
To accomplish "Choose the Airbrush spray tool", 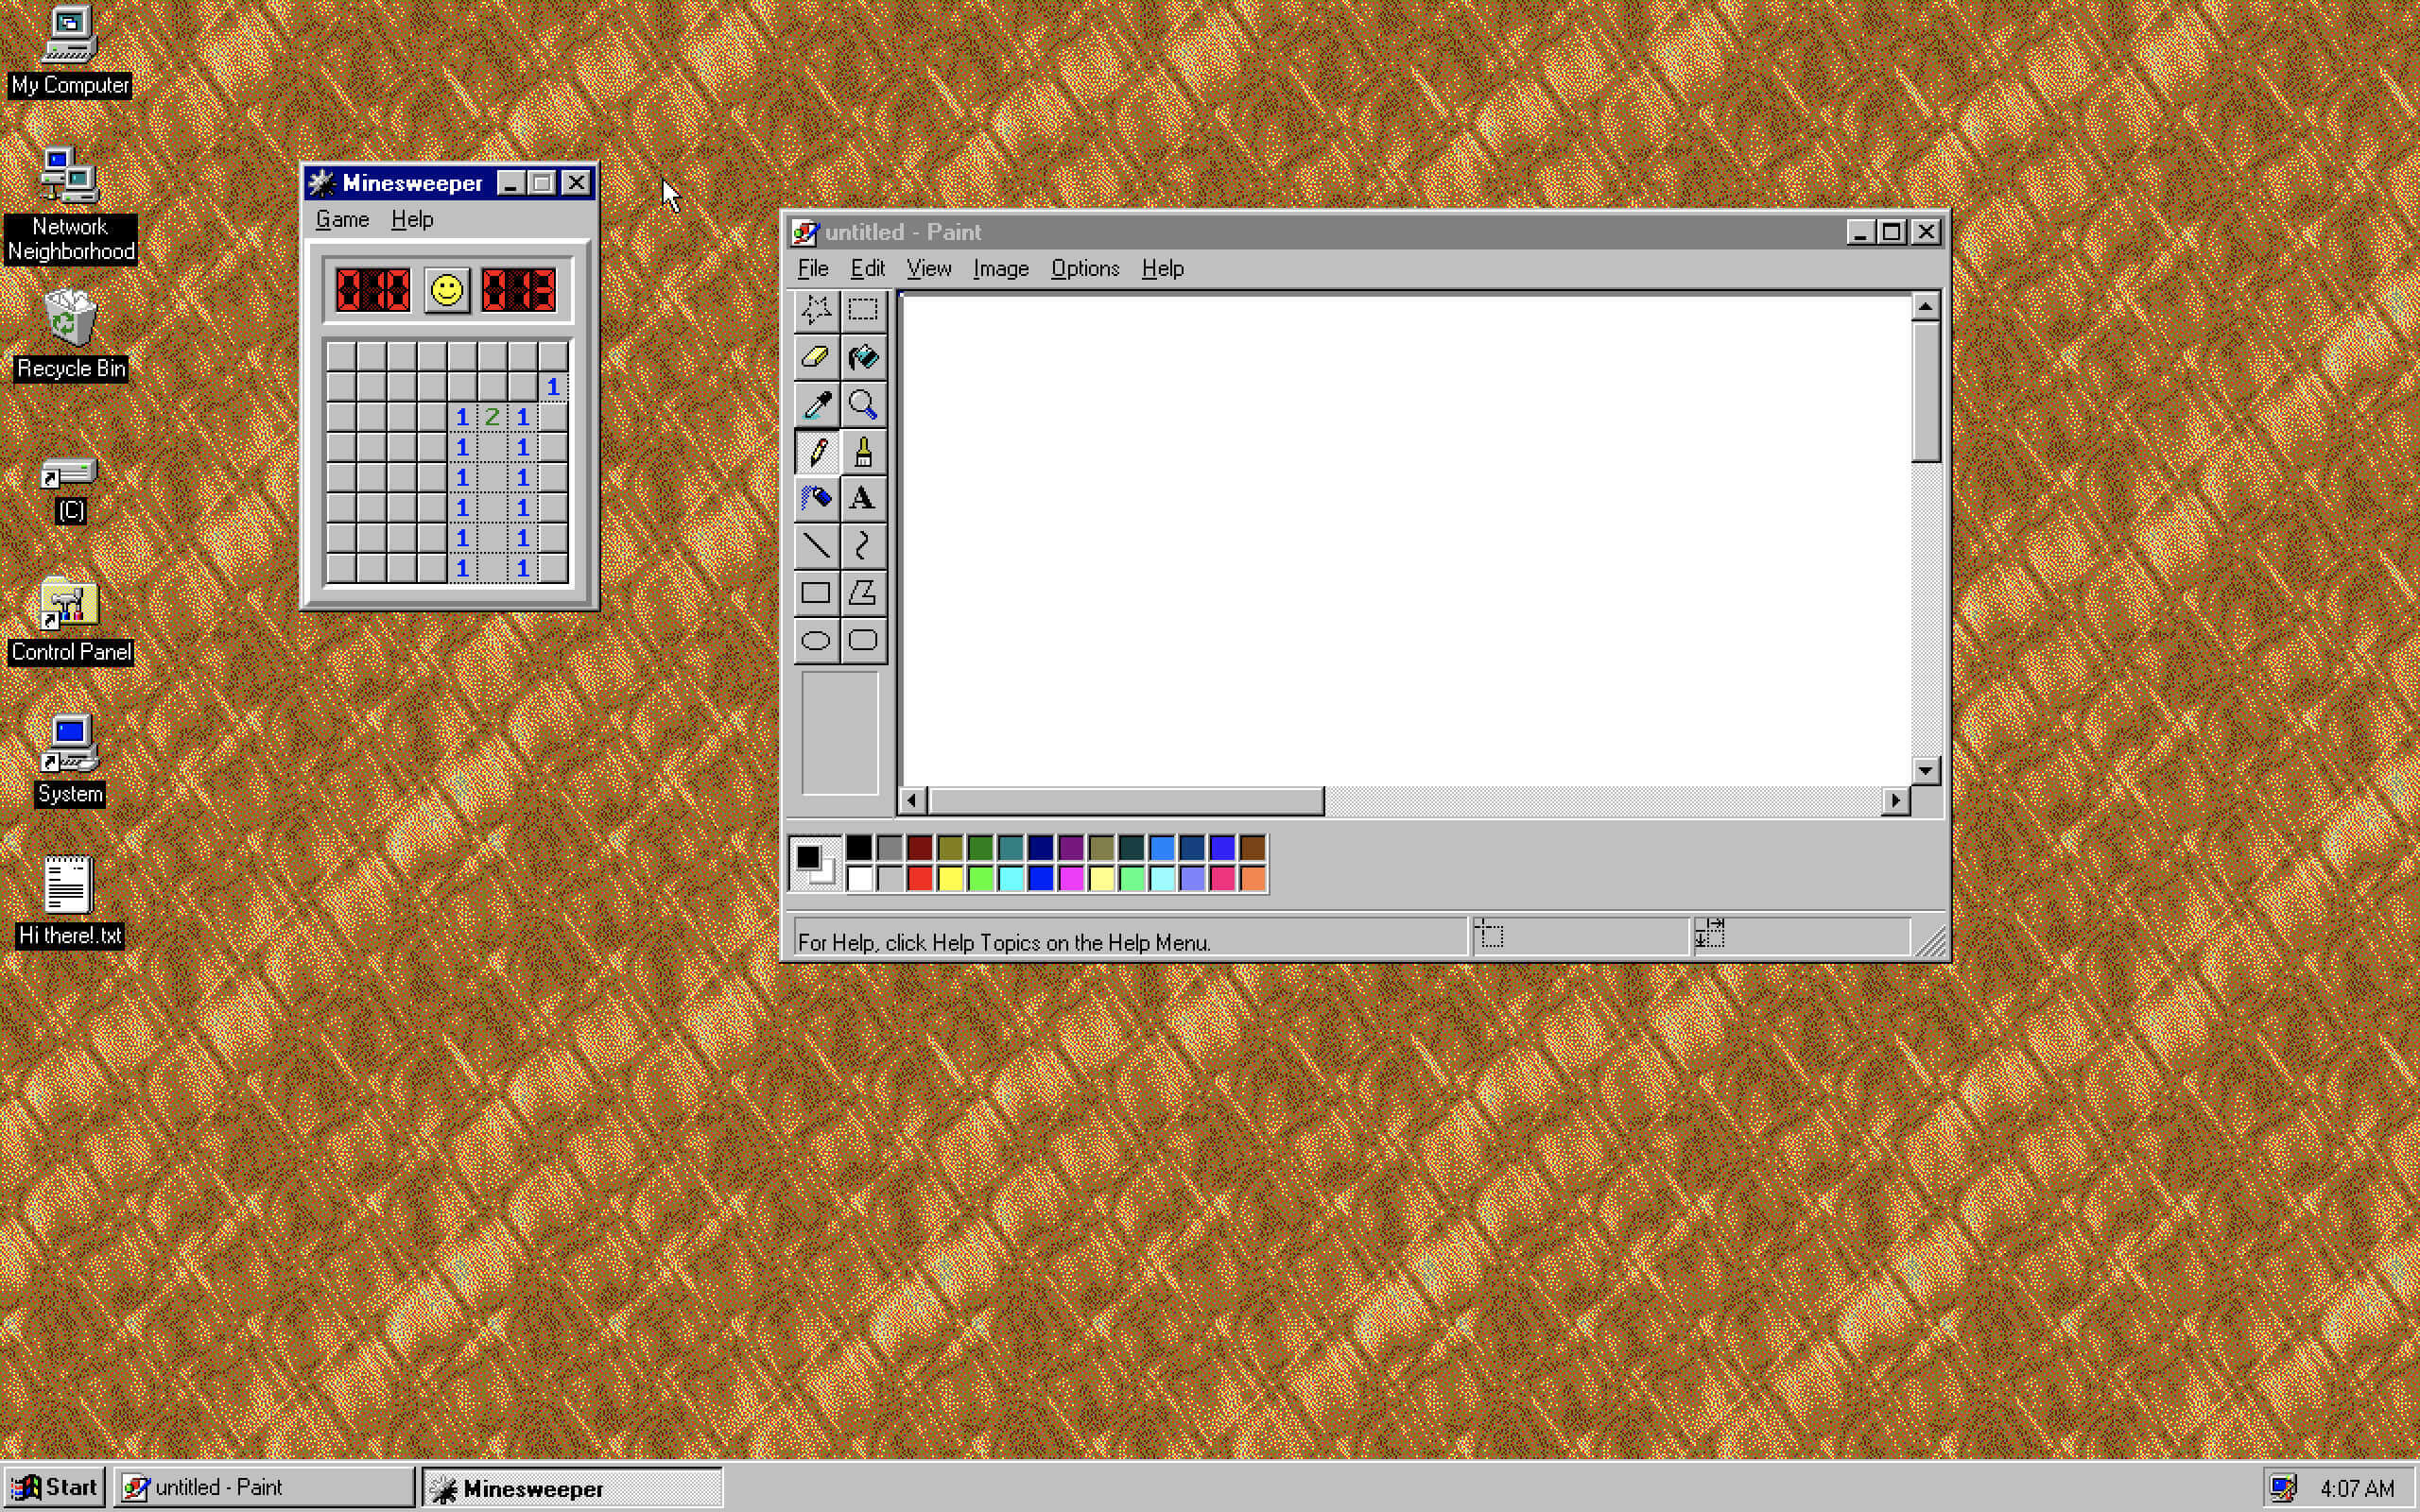I will pyautogui.click(x=816, y=498).
